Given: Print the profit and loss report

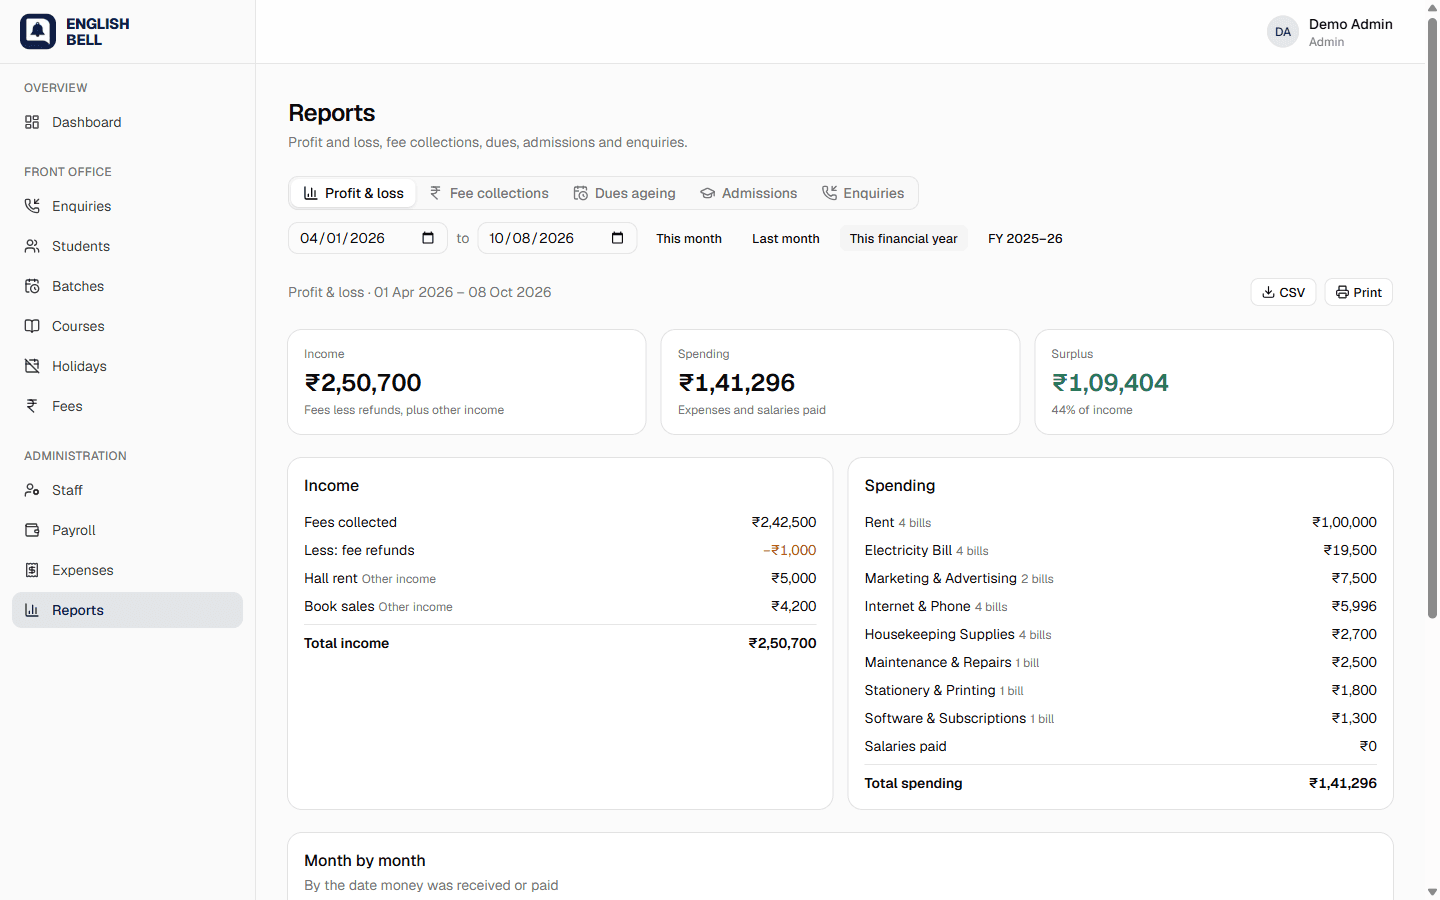Looking at the screenshot, I should (1359, 292).
